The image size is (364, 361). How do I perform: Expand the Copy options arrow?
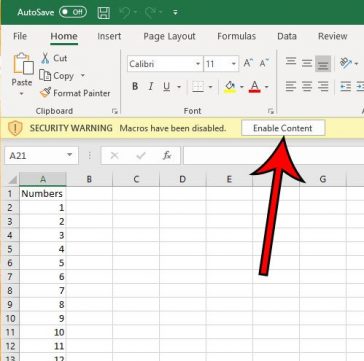pyautogui.click(x=83, y=76)
